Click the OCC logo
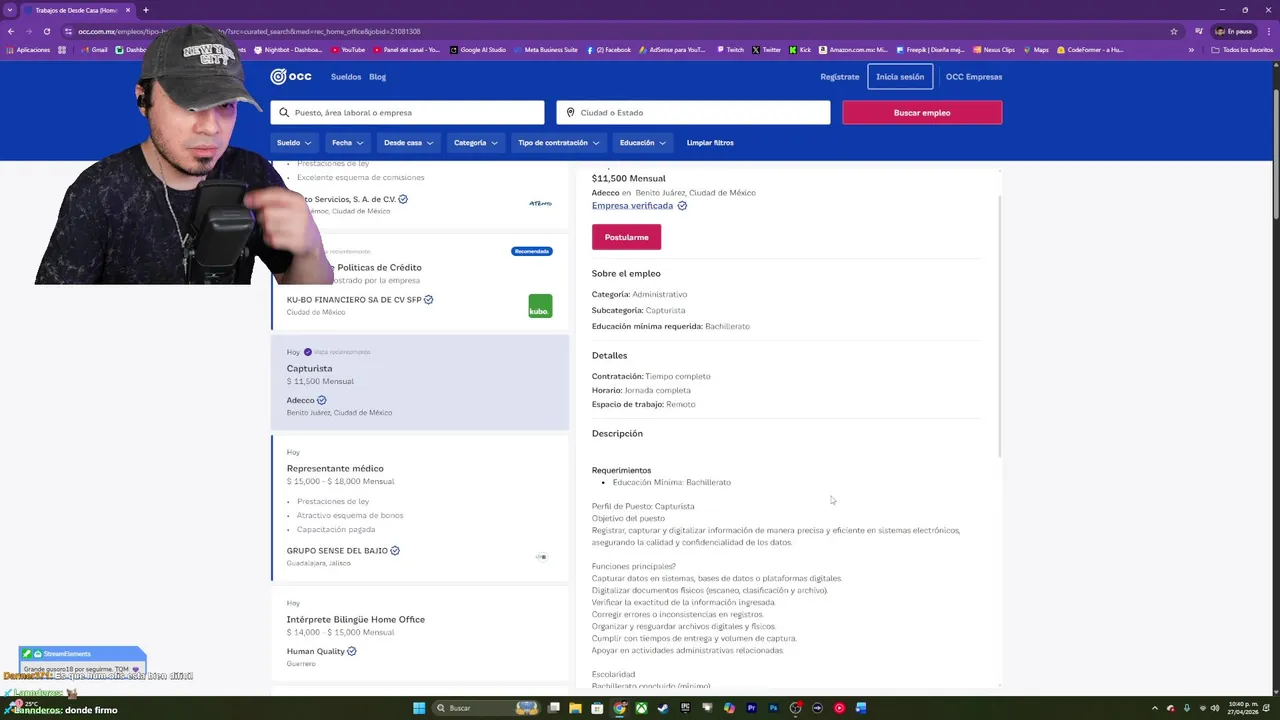Image resolution: width=1280 pixels, height=720 pixels. pyautogui.click(x=291, y=77)
